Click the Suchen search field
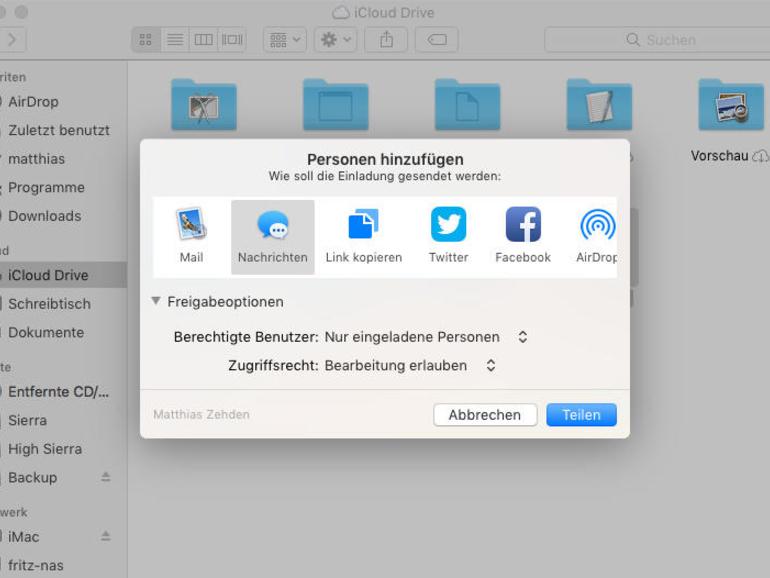Viewport: 770px width, 578px height. tap(657, 40)
